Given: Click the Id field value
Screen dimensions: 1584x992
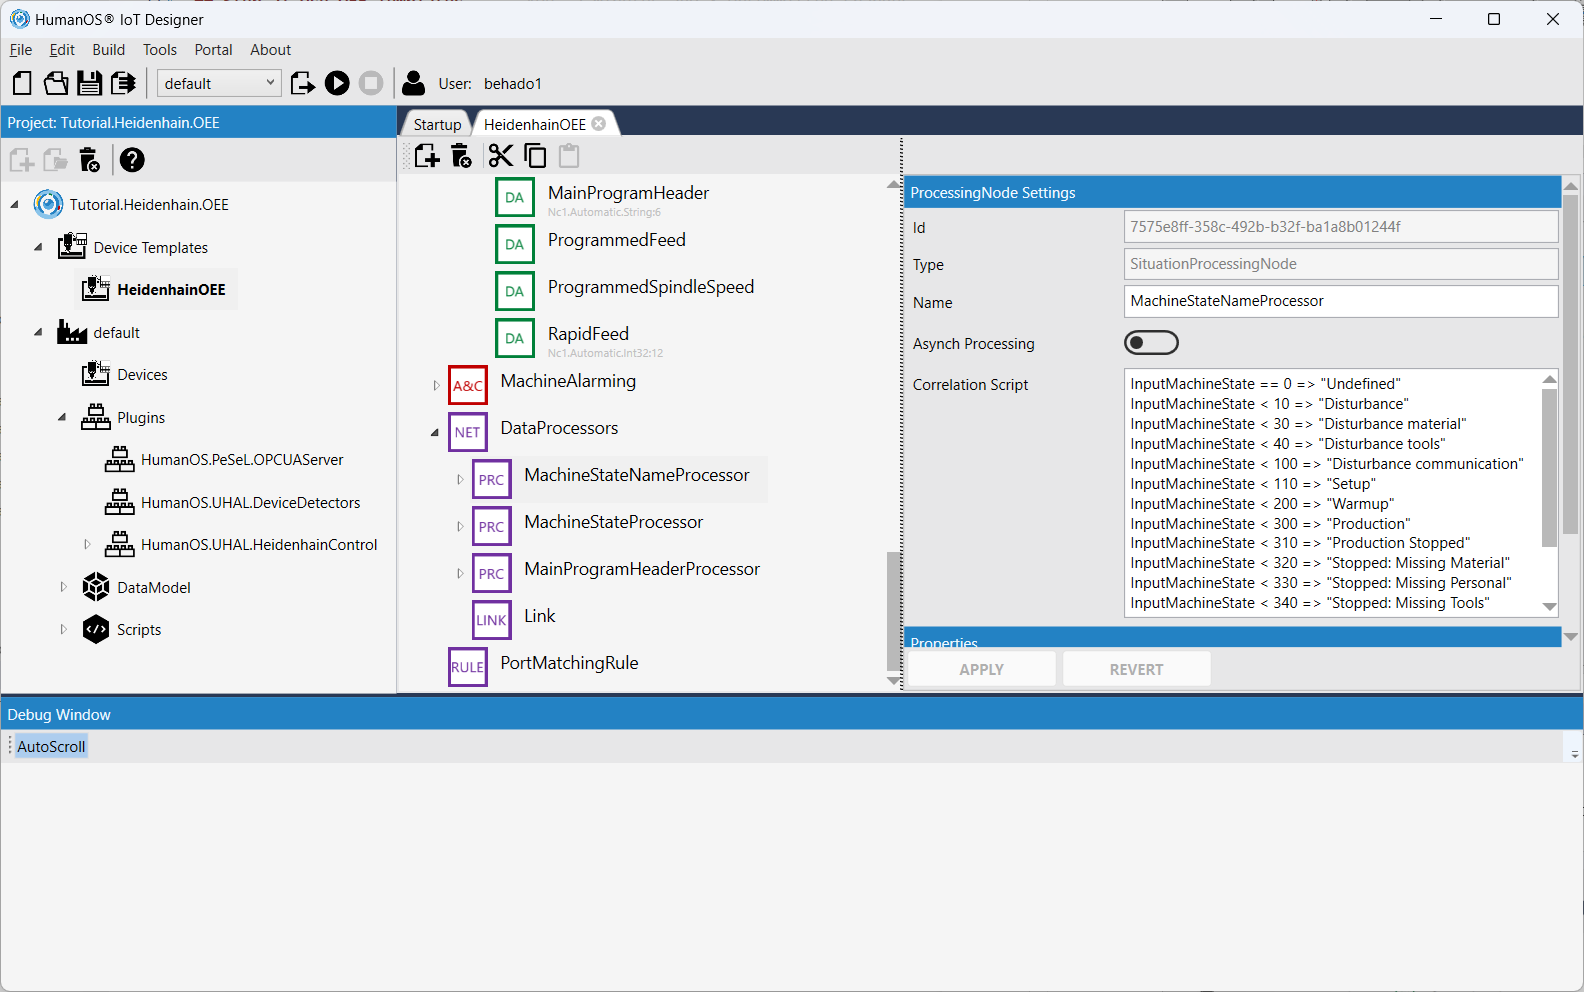Looking at the screenshot, I should click(1340, 227).
